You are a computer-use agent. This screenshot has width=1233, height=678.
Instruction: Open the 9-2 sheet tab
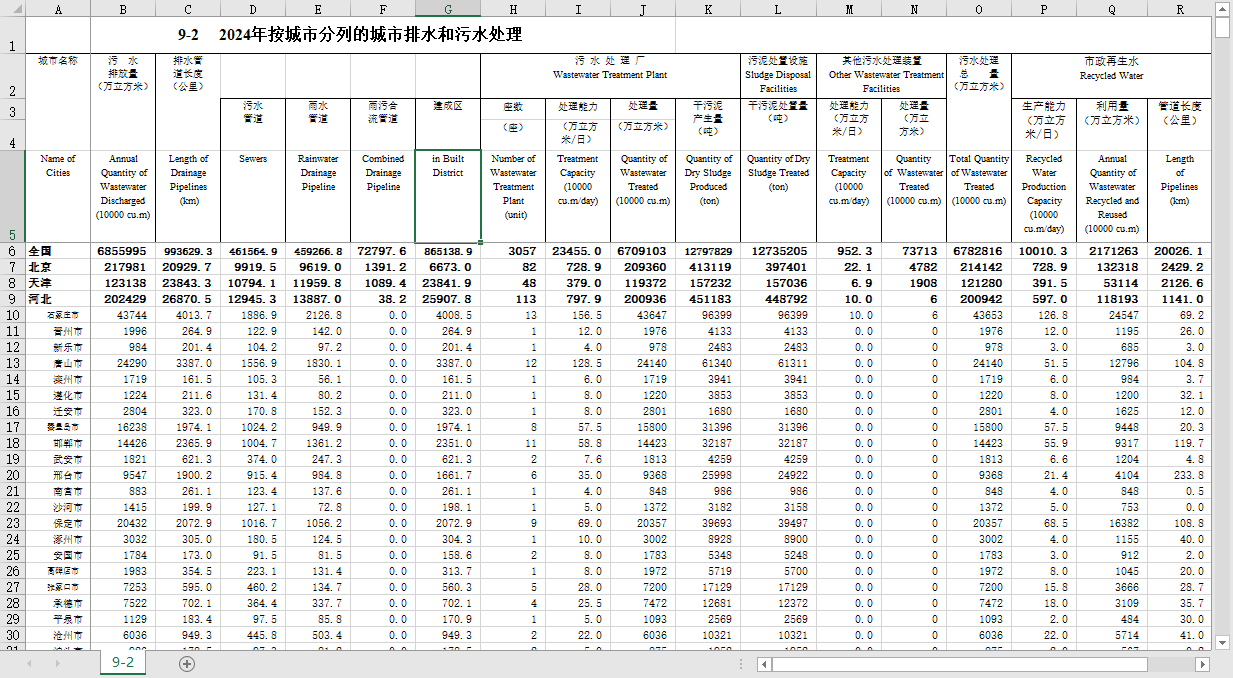(123, 663)
